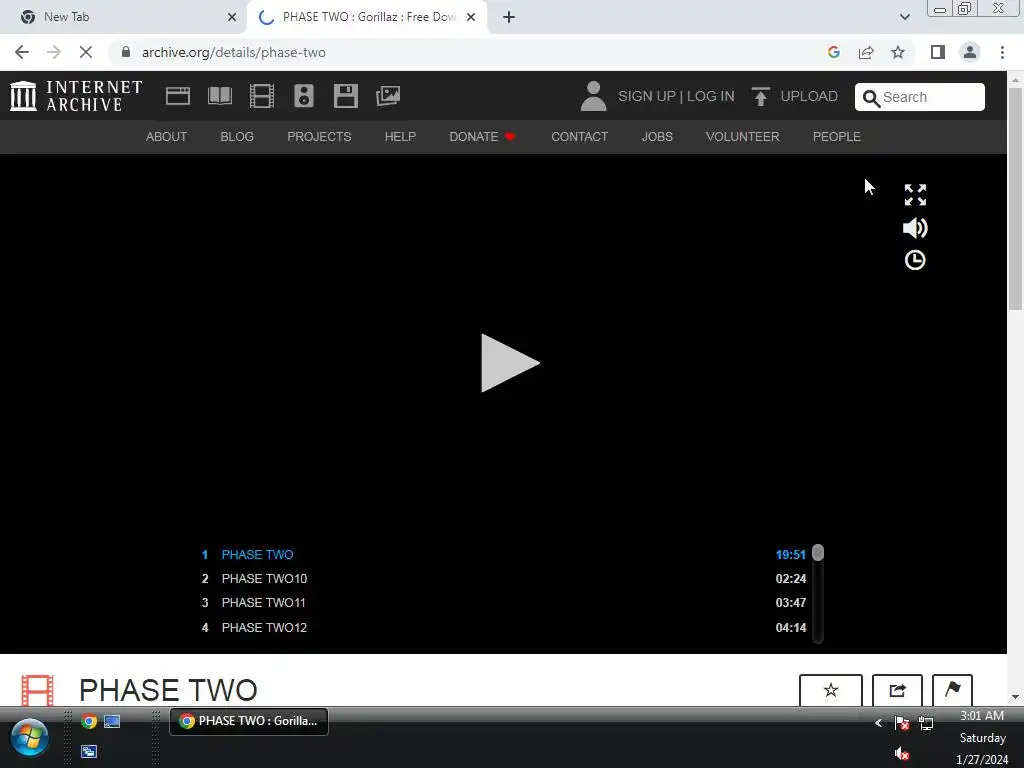1024x768 pixels.
Task: Open the HELP menu item
Action: (400, 136)
